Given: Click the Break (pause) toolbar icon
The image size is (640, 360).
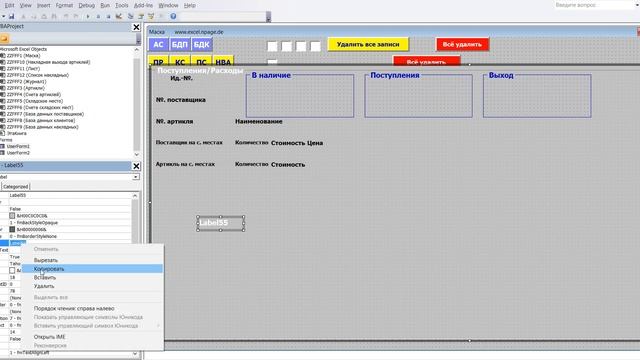Looking at the screenshot, I should pos(98,16).
